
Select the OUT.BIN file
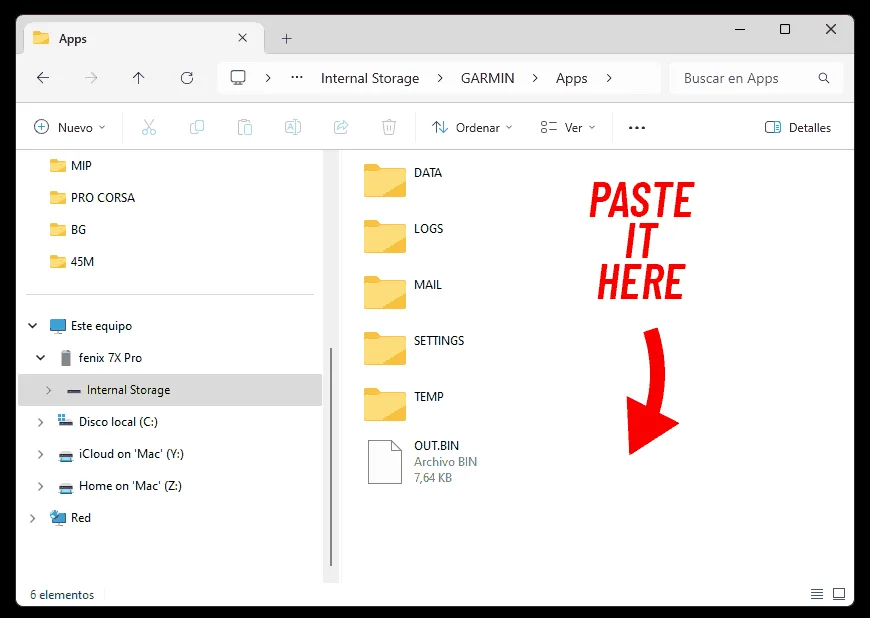coord(423,462)
